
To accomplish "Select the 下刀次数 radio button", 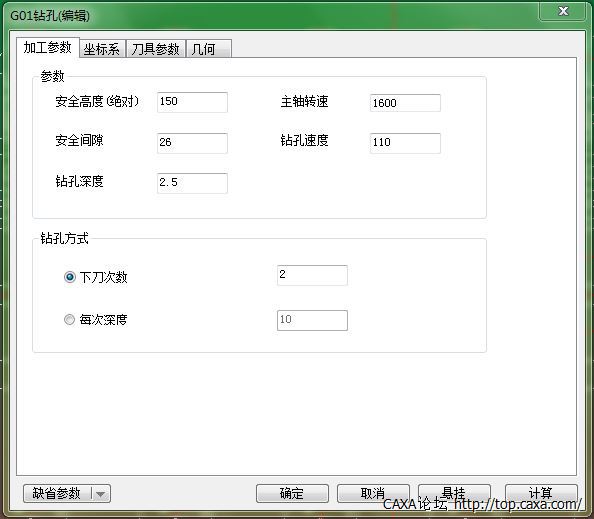I will point(70,277).
